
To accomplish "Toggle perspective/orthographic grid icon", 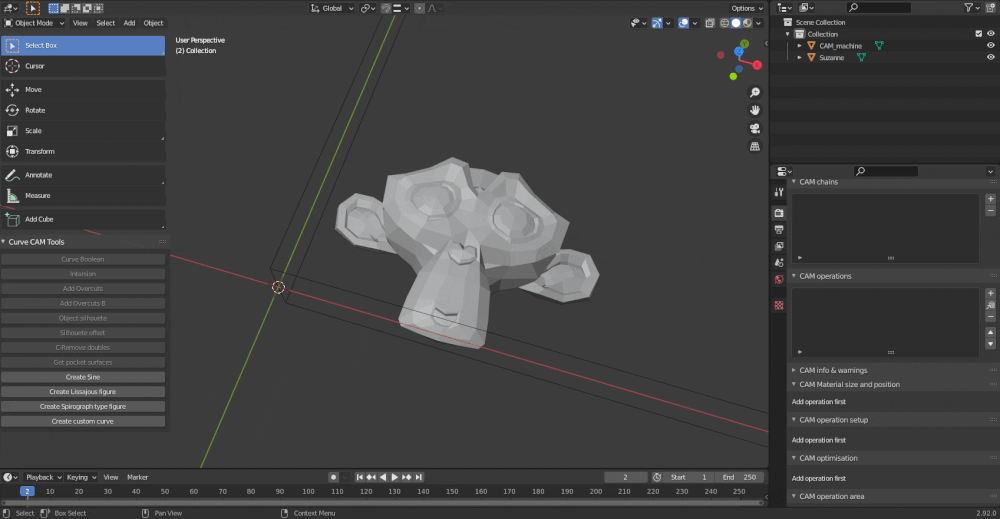I will click(x=754, y=147).
